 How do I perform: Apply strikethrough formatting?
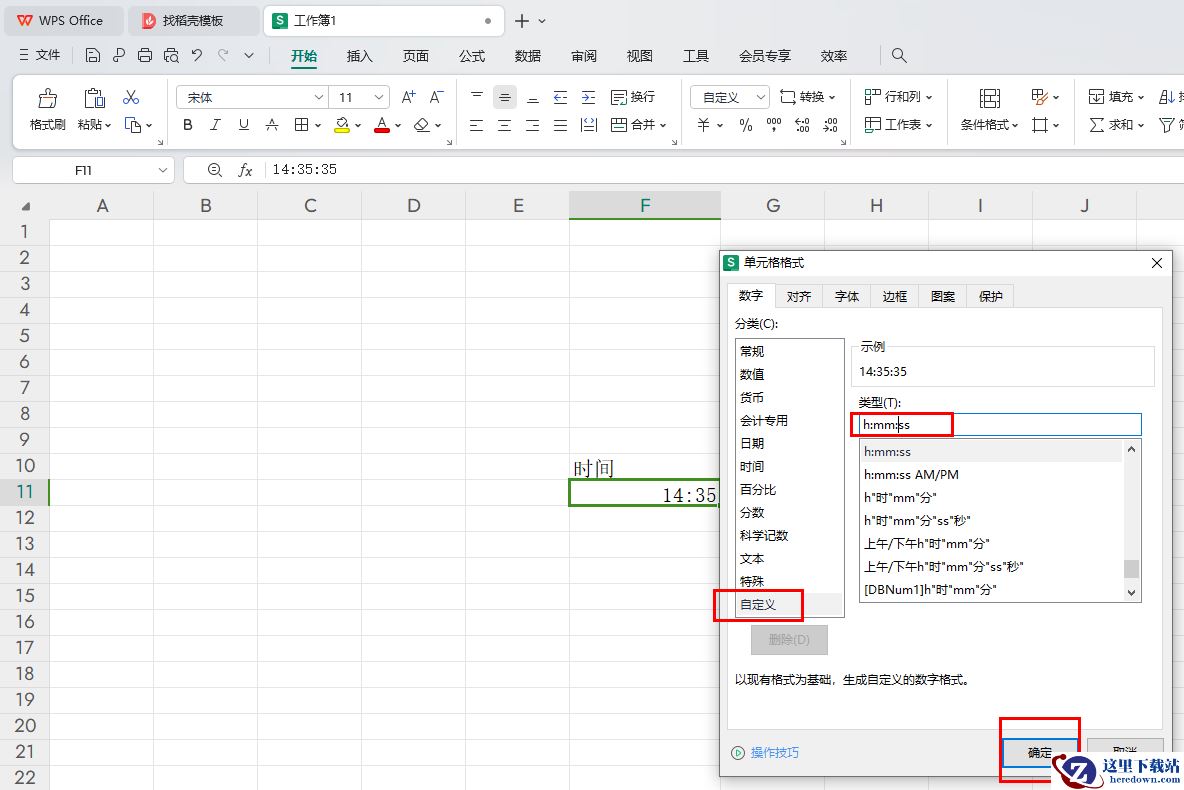(272, 125)
